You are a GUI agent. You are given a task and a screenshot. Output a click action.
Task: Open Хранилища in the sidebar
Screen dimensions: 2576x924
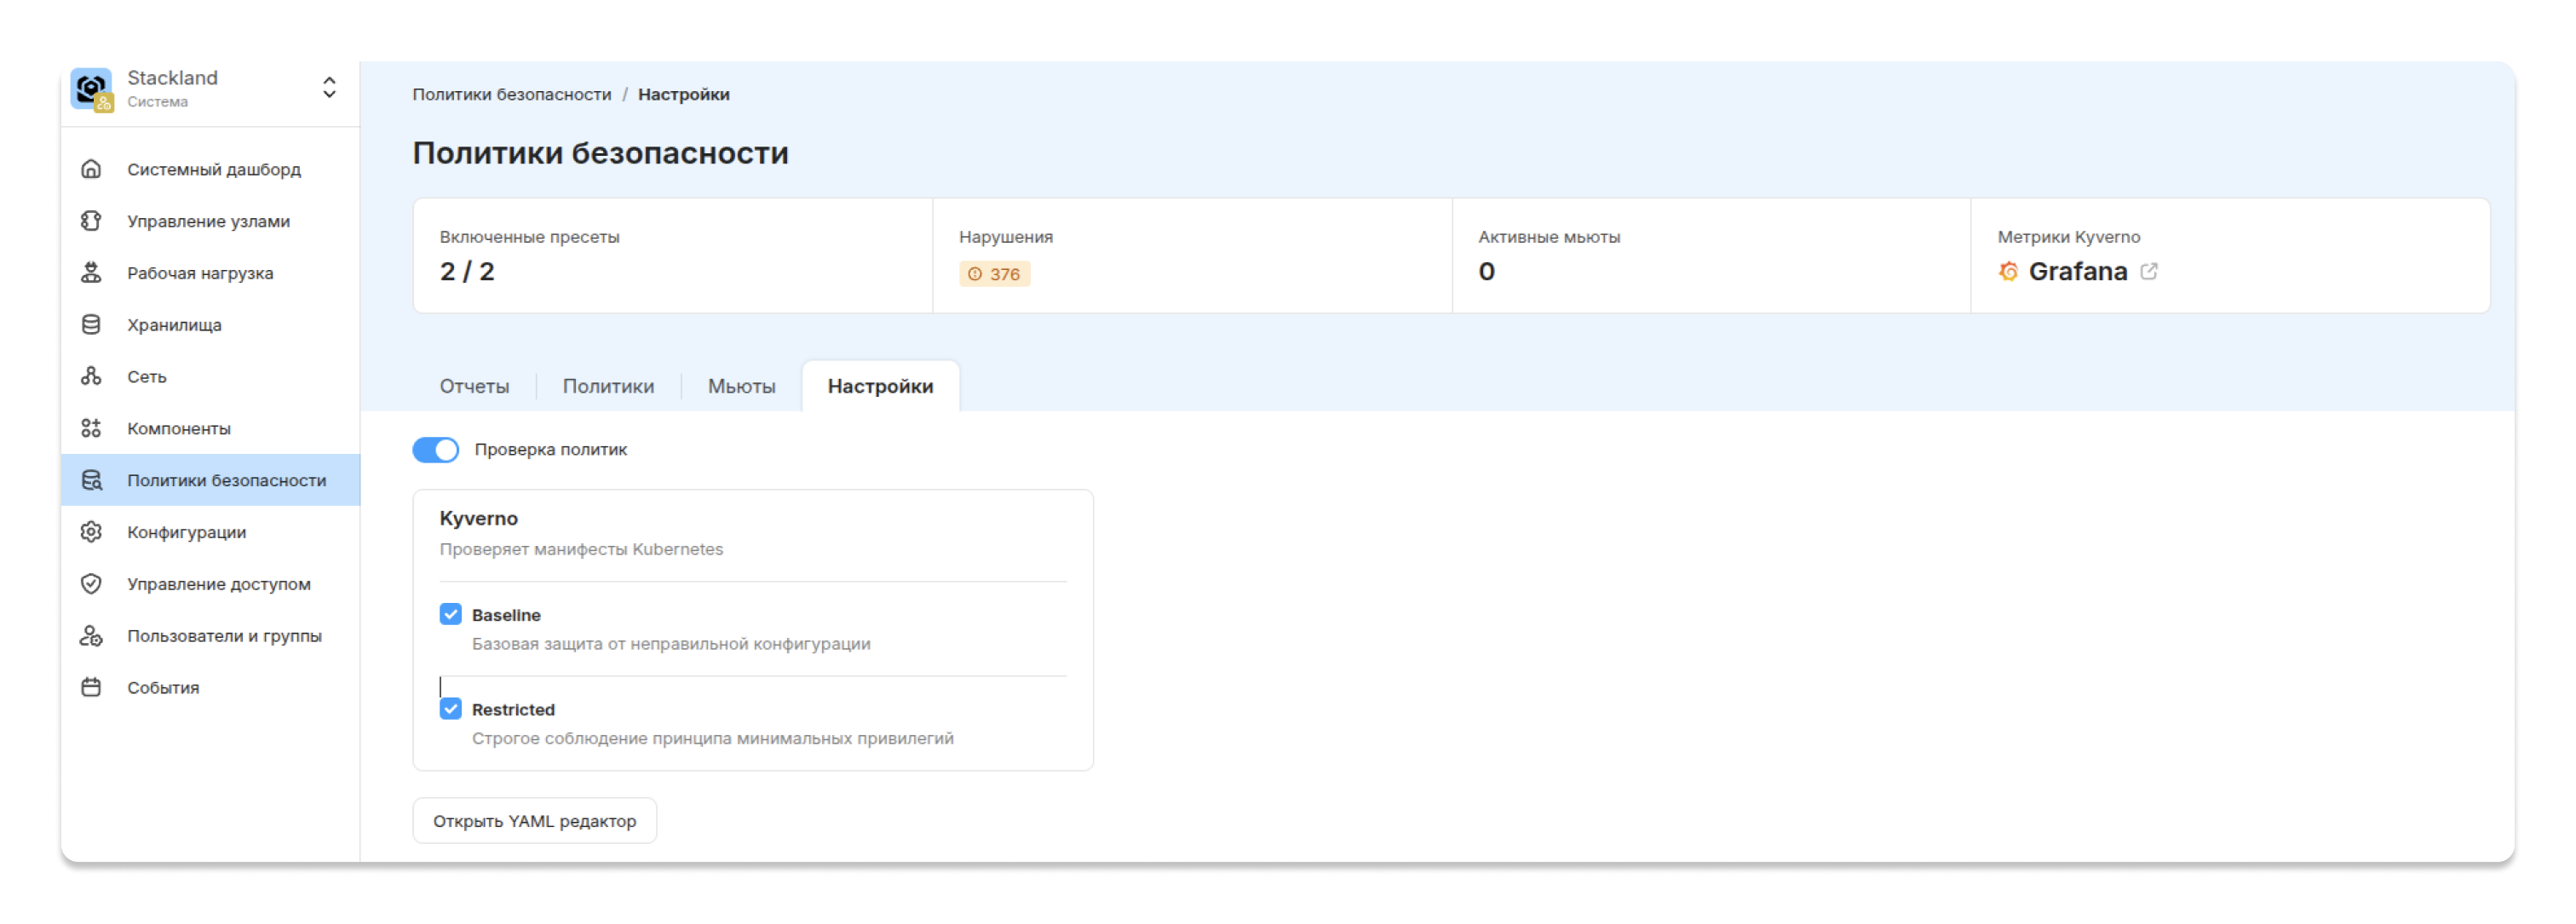click(210, 325)
